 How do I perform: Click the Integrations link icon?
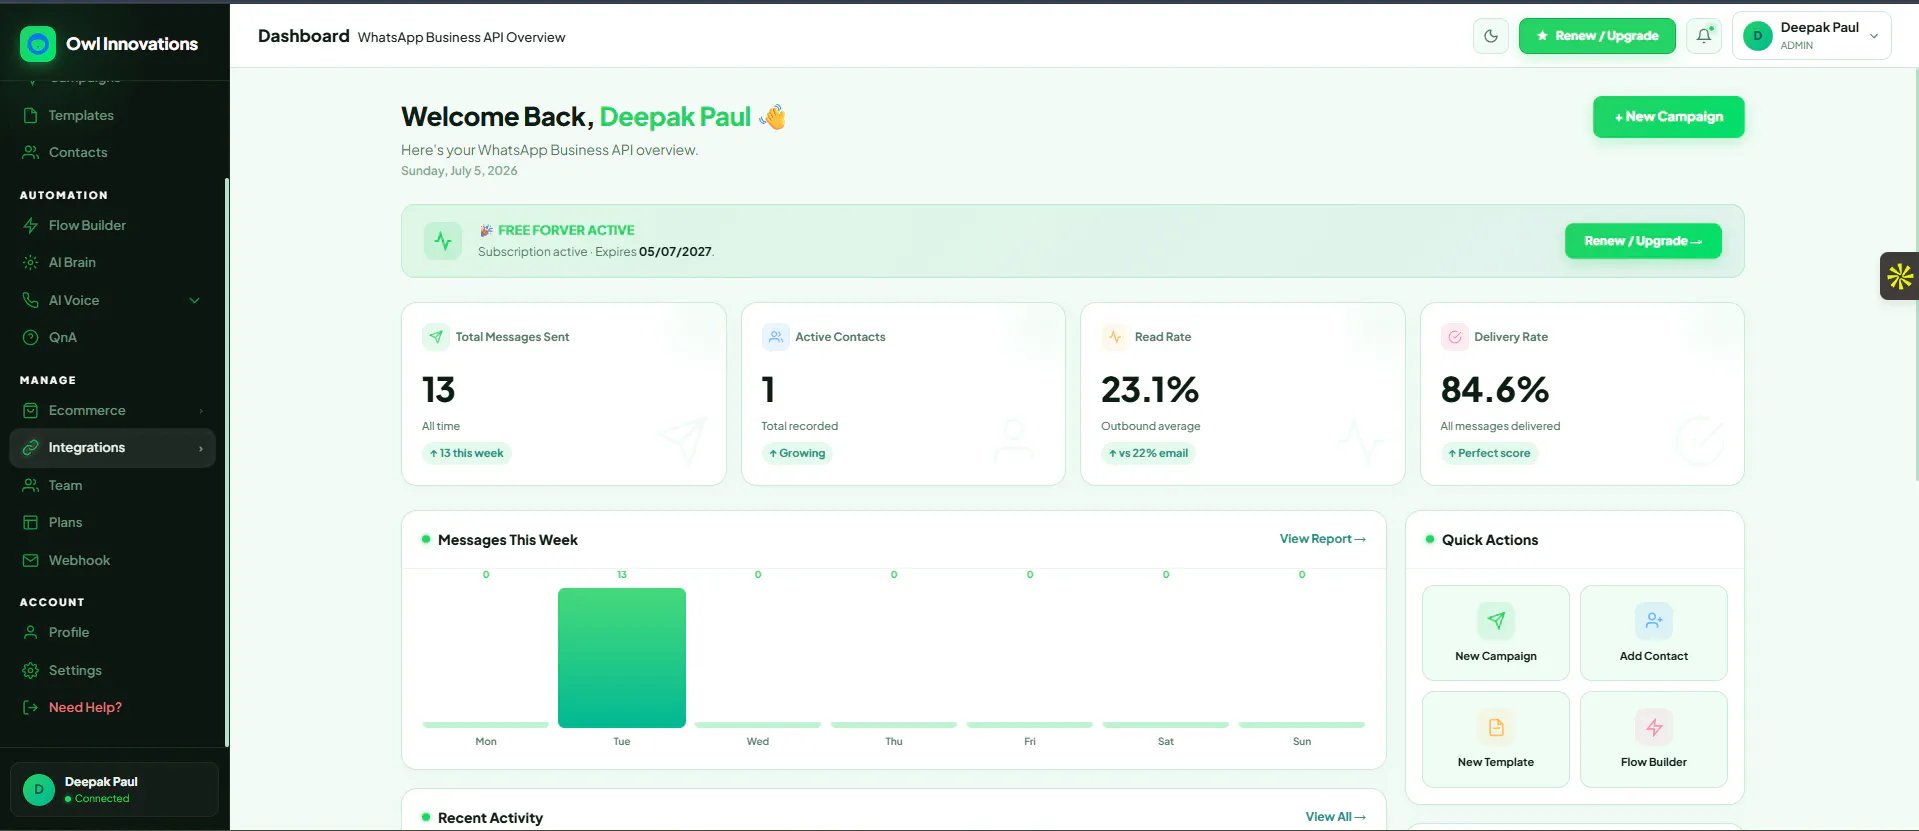click(31, 447)
